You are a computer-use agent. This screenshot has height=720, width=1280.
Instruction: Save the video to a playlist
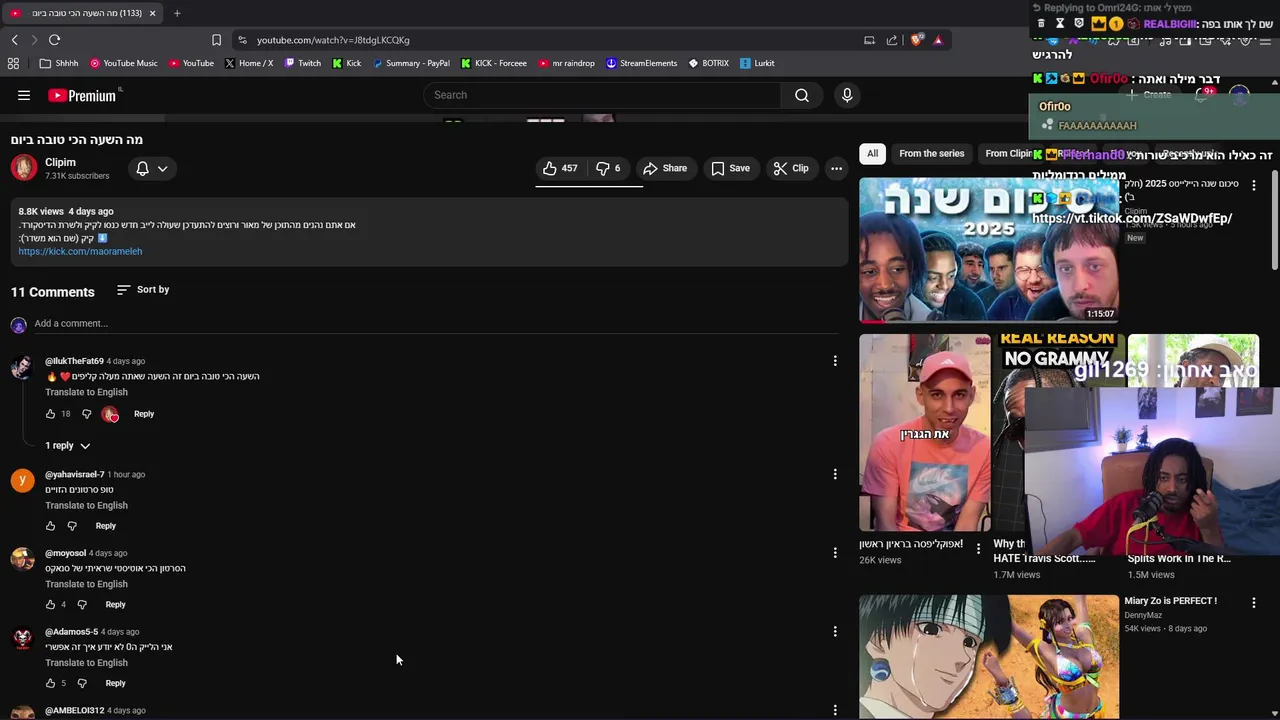tap(730, 168)
